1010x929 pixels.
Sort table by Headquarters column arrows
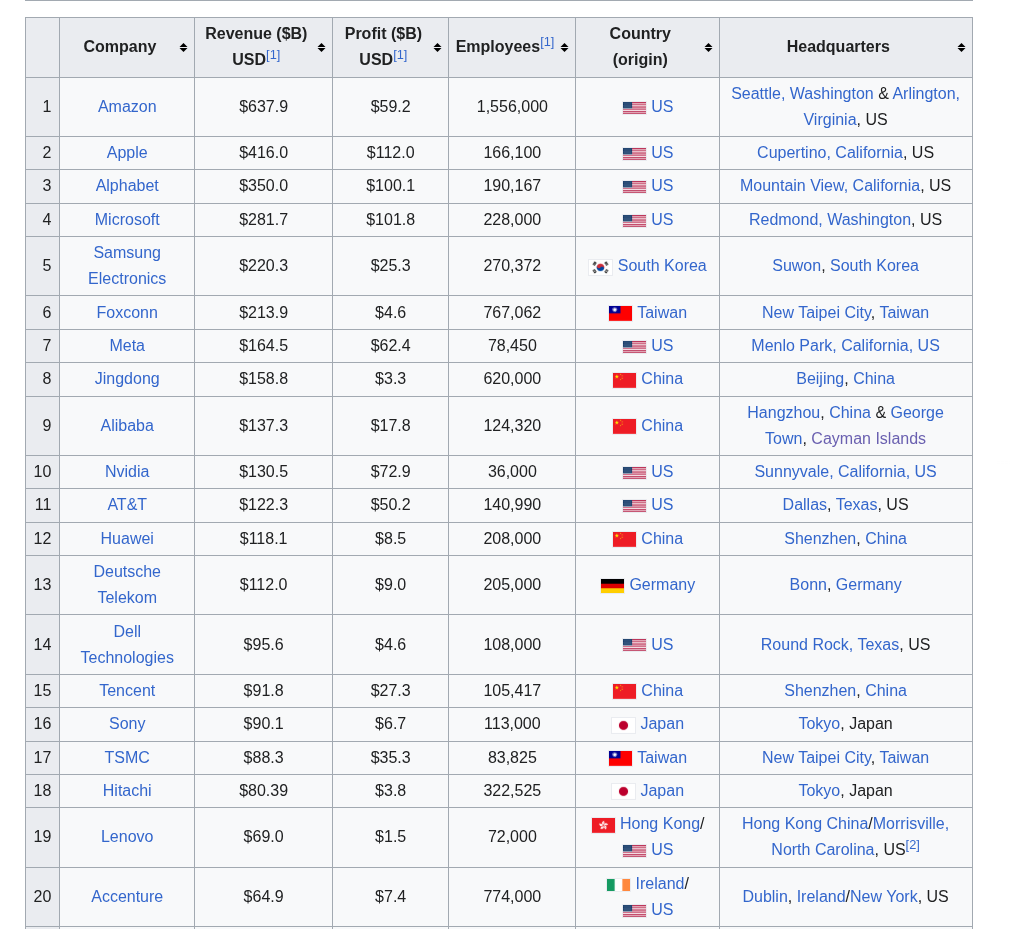(x=961, y=48)
